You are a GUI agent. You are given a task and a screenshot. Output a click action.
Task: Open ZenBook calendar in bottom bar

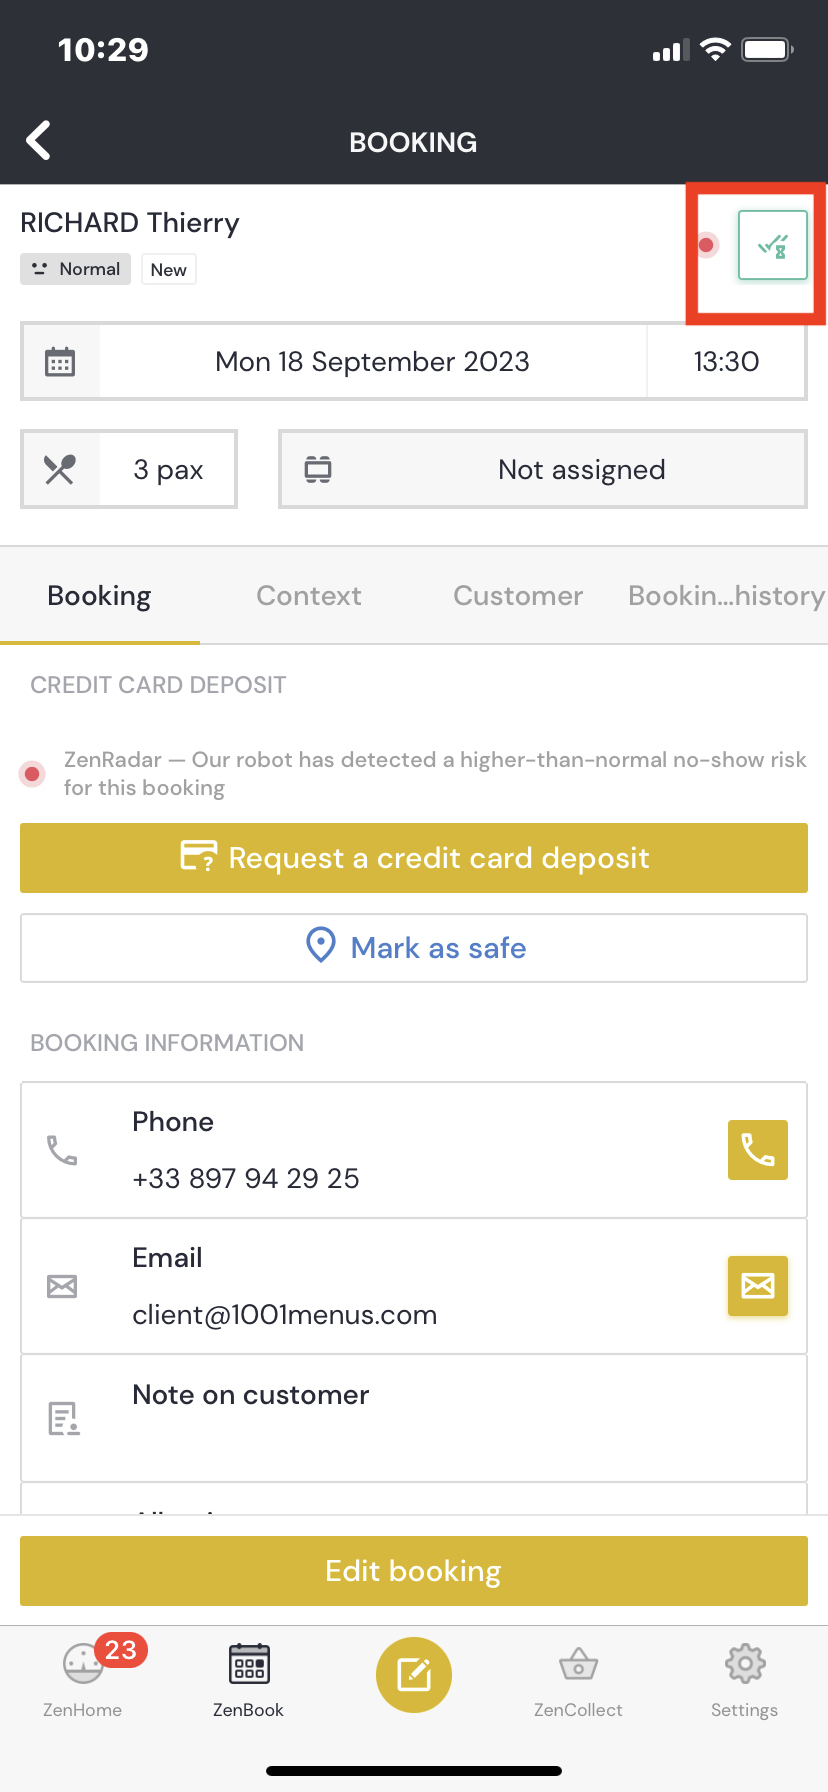click(x=248, y=1677)
